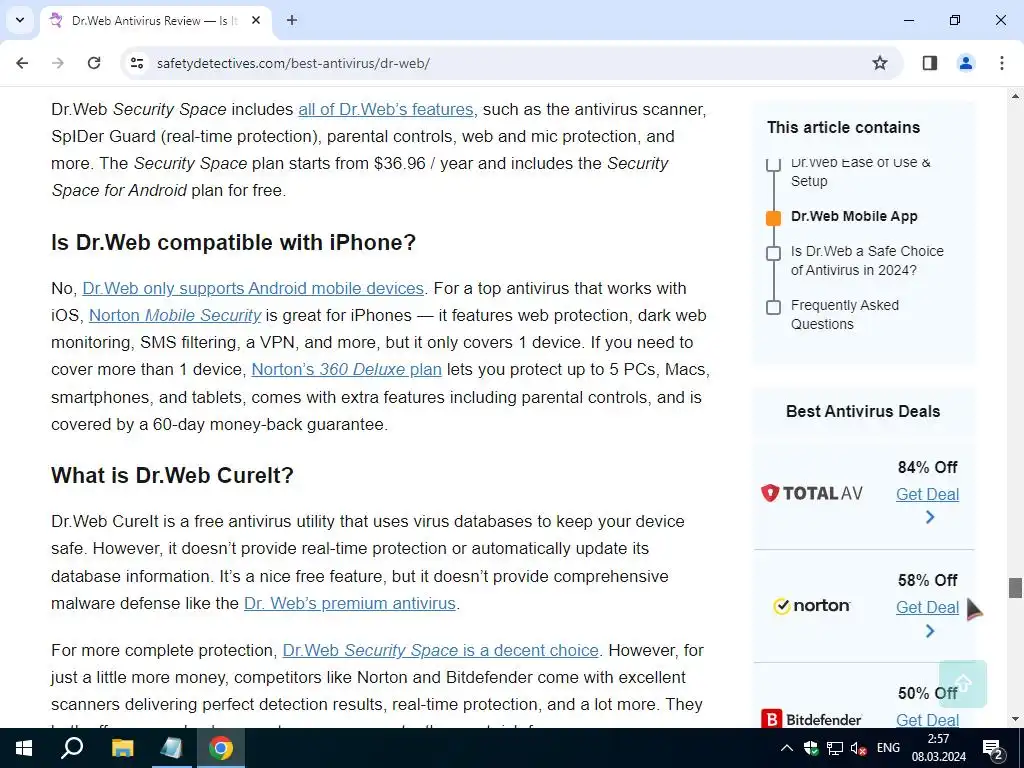This screenshot has height=768, width=1024.
Task: Open Dr.Web Security Space is a decent choice link
Action: [x=441, y=650]
